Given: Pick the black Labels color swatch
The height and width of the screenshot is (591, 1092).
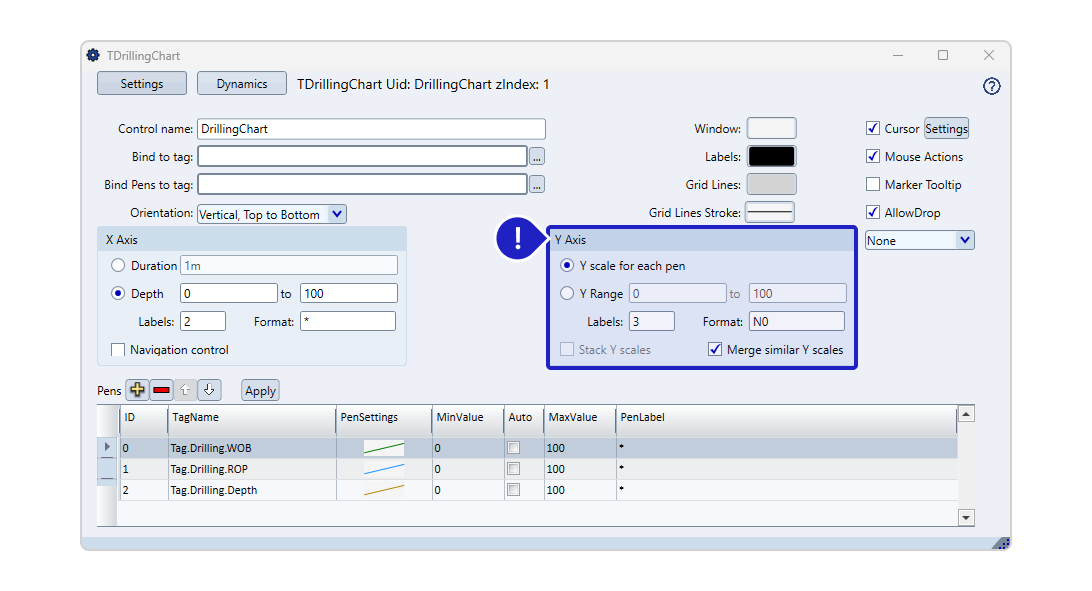Looking at the screenshot, I should (x=772, y=157).
